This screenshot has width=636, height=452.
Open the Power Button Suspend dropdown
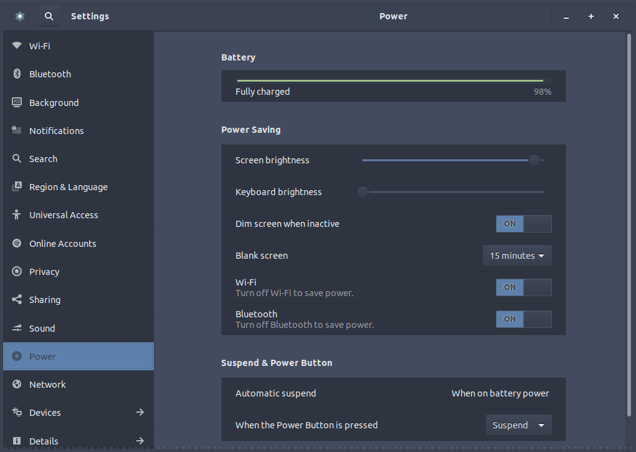(x=519, y=425)
